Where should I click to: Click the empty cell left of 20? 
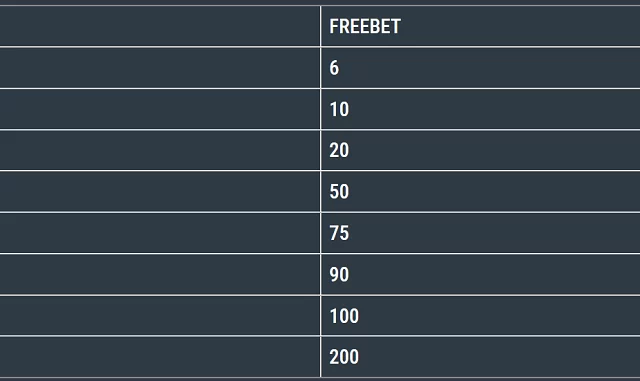click(160, 150)
